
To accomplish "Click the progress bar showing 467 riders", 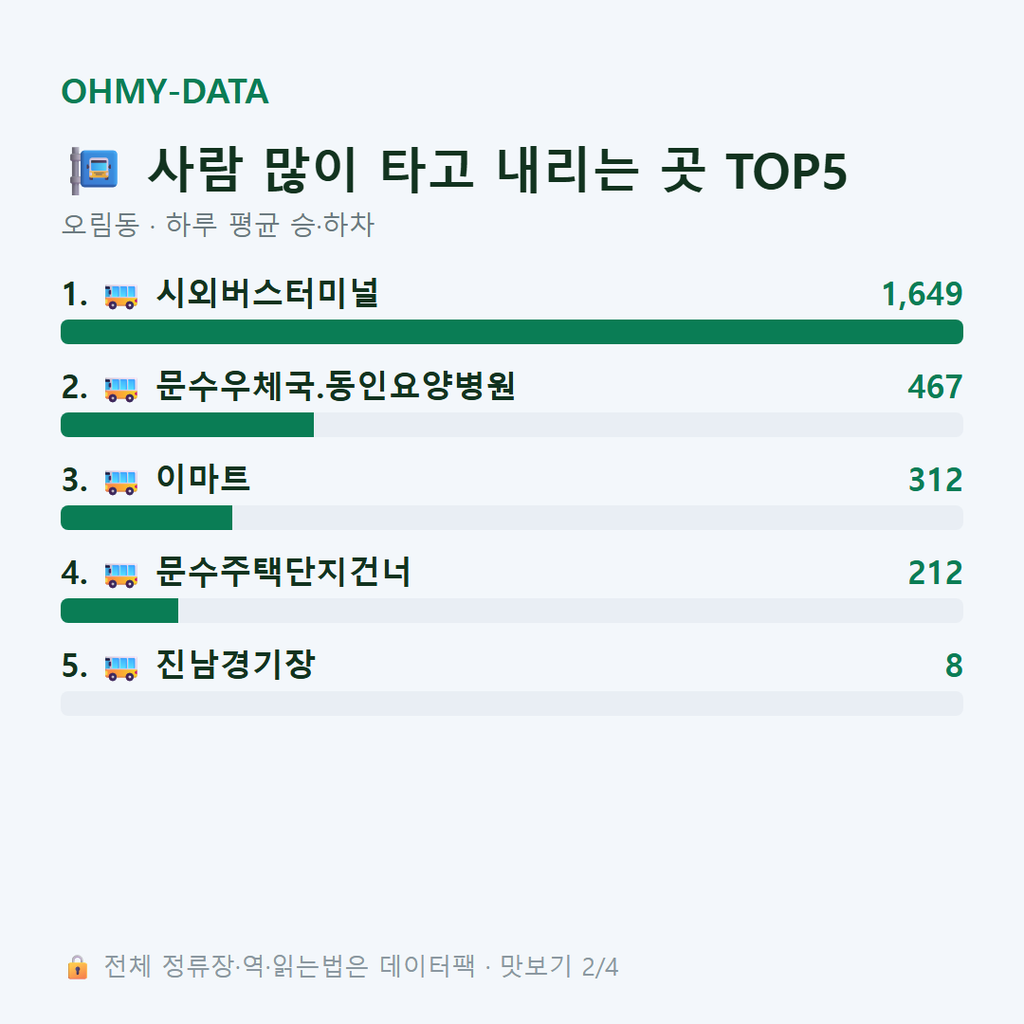I will tap(512, 424).
